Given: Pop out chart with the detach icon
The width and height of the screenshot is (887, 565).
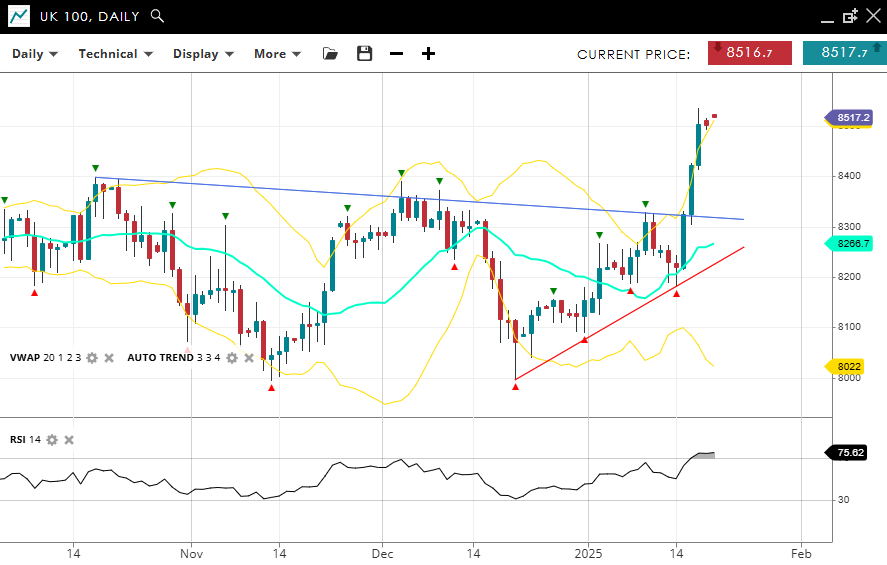Looking at the screenshot, I should point(850,16).
